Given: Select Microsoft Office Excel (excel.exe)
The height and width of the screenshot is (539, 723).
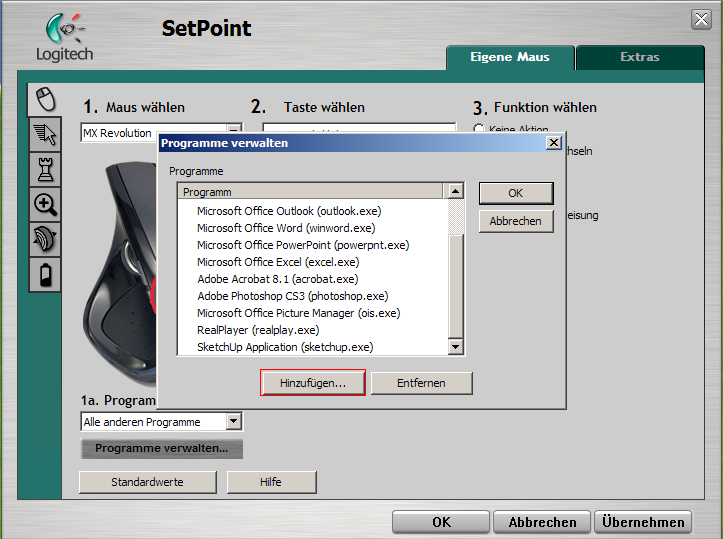Looking at the screenshot, I should 278,262.
